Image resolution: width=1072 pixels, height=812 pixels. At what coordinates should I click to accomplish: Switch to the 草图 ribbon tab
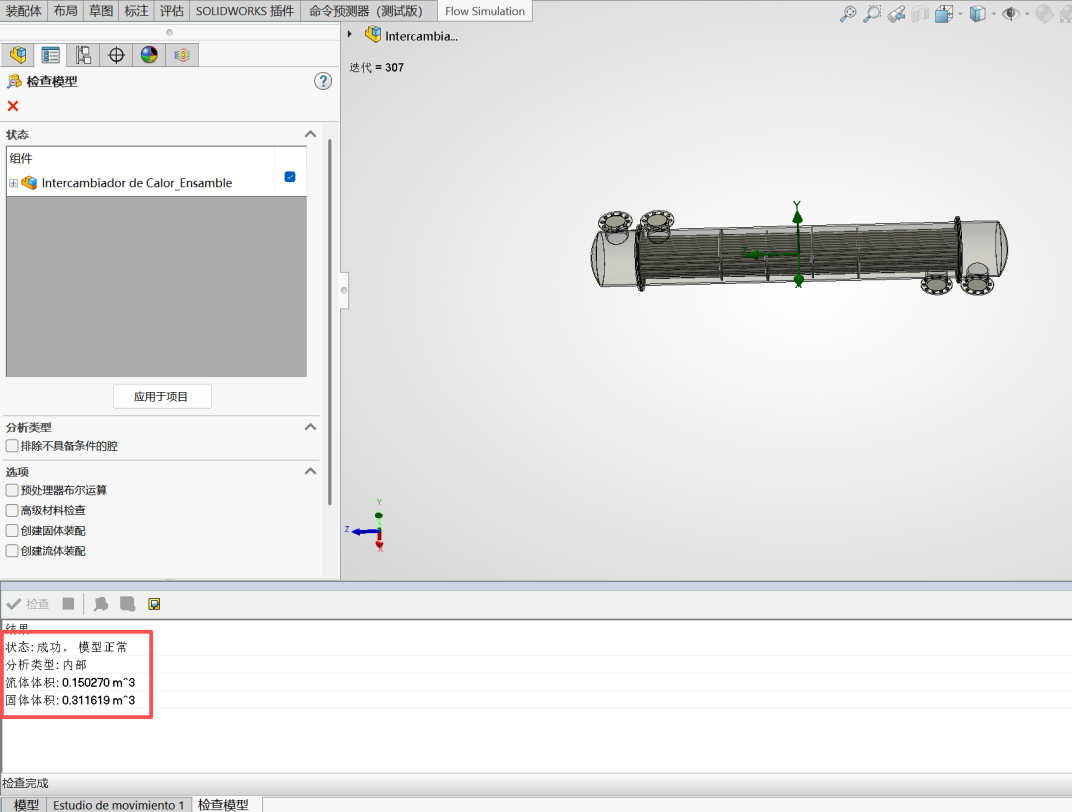[x=101, y=11]
